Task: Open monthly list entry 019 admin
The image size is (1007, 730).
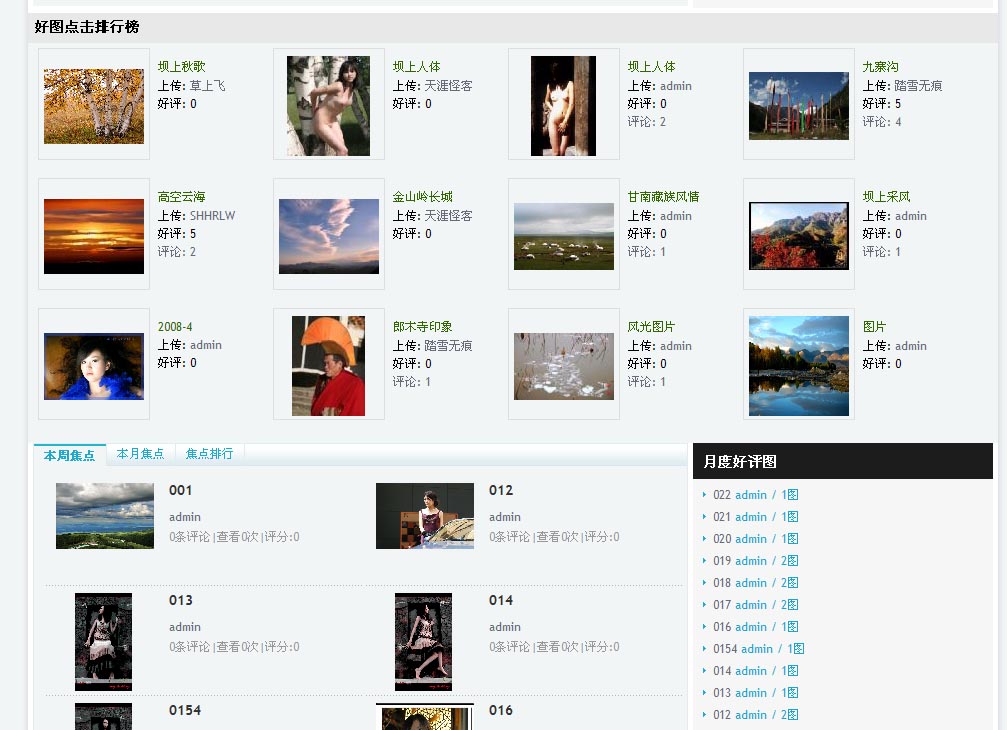Action: tap(756, 561)
